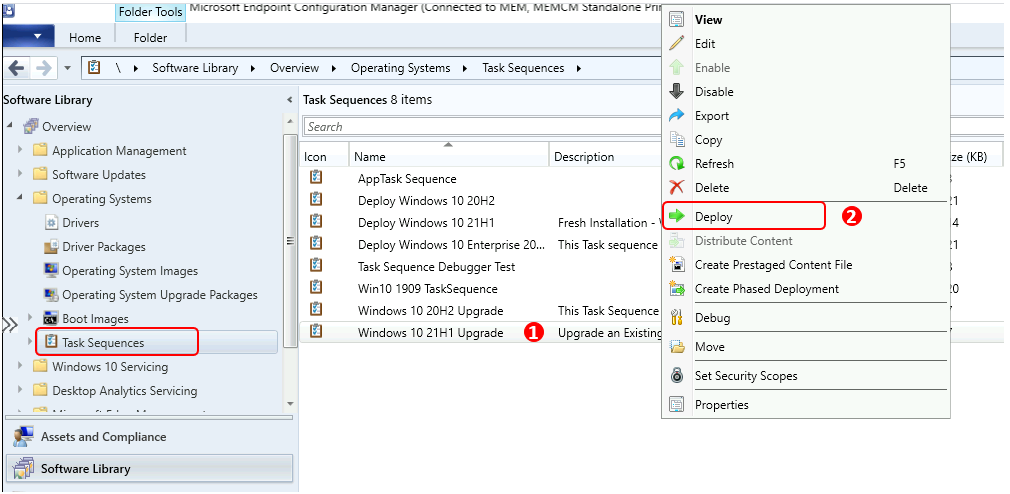The image size is (1010, 494).
Task: Click the green Deploy arrow icon
Action: [x=676, y=216]
